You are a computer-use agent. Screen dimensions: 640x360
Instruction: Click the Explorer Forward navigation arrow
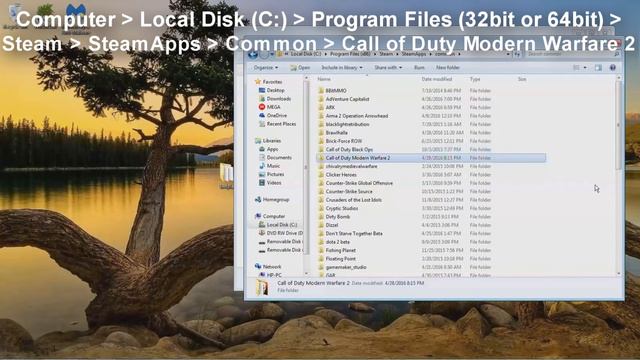click(x=264, y=54)
